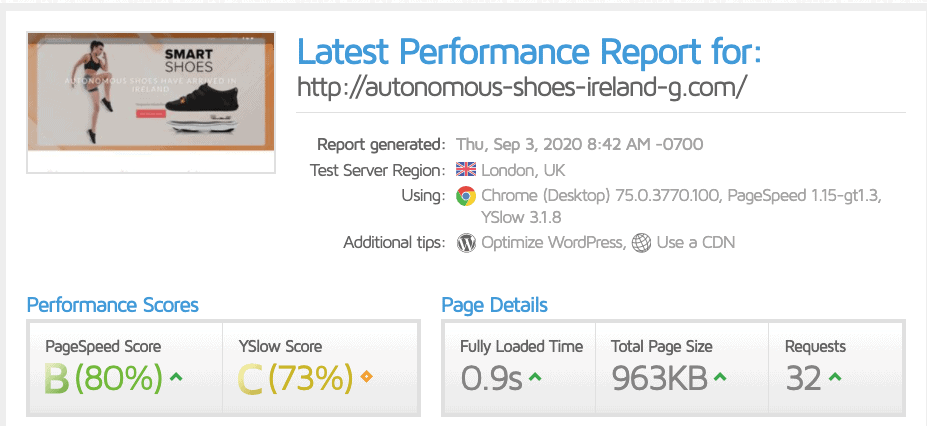Viewport: 927px width, 426px height.
Task: Click the Page Details heading
Action: [494, 305]
